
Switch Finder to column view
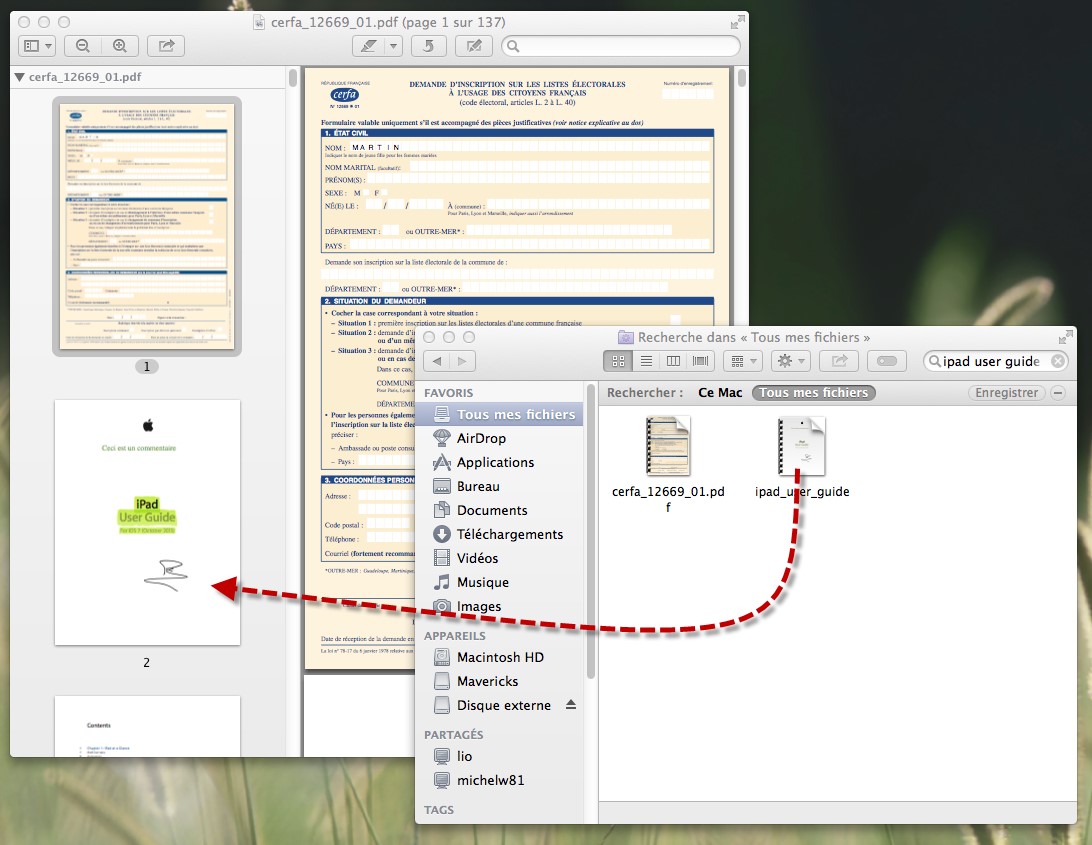[672, 361]
